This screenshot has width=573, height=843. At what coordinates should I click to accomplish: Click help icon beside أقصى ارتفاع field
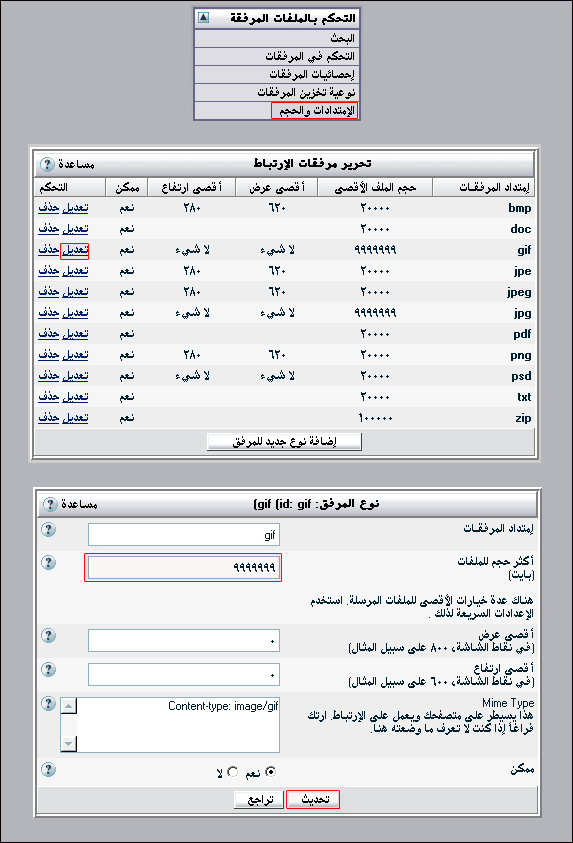tap(48, 669)
